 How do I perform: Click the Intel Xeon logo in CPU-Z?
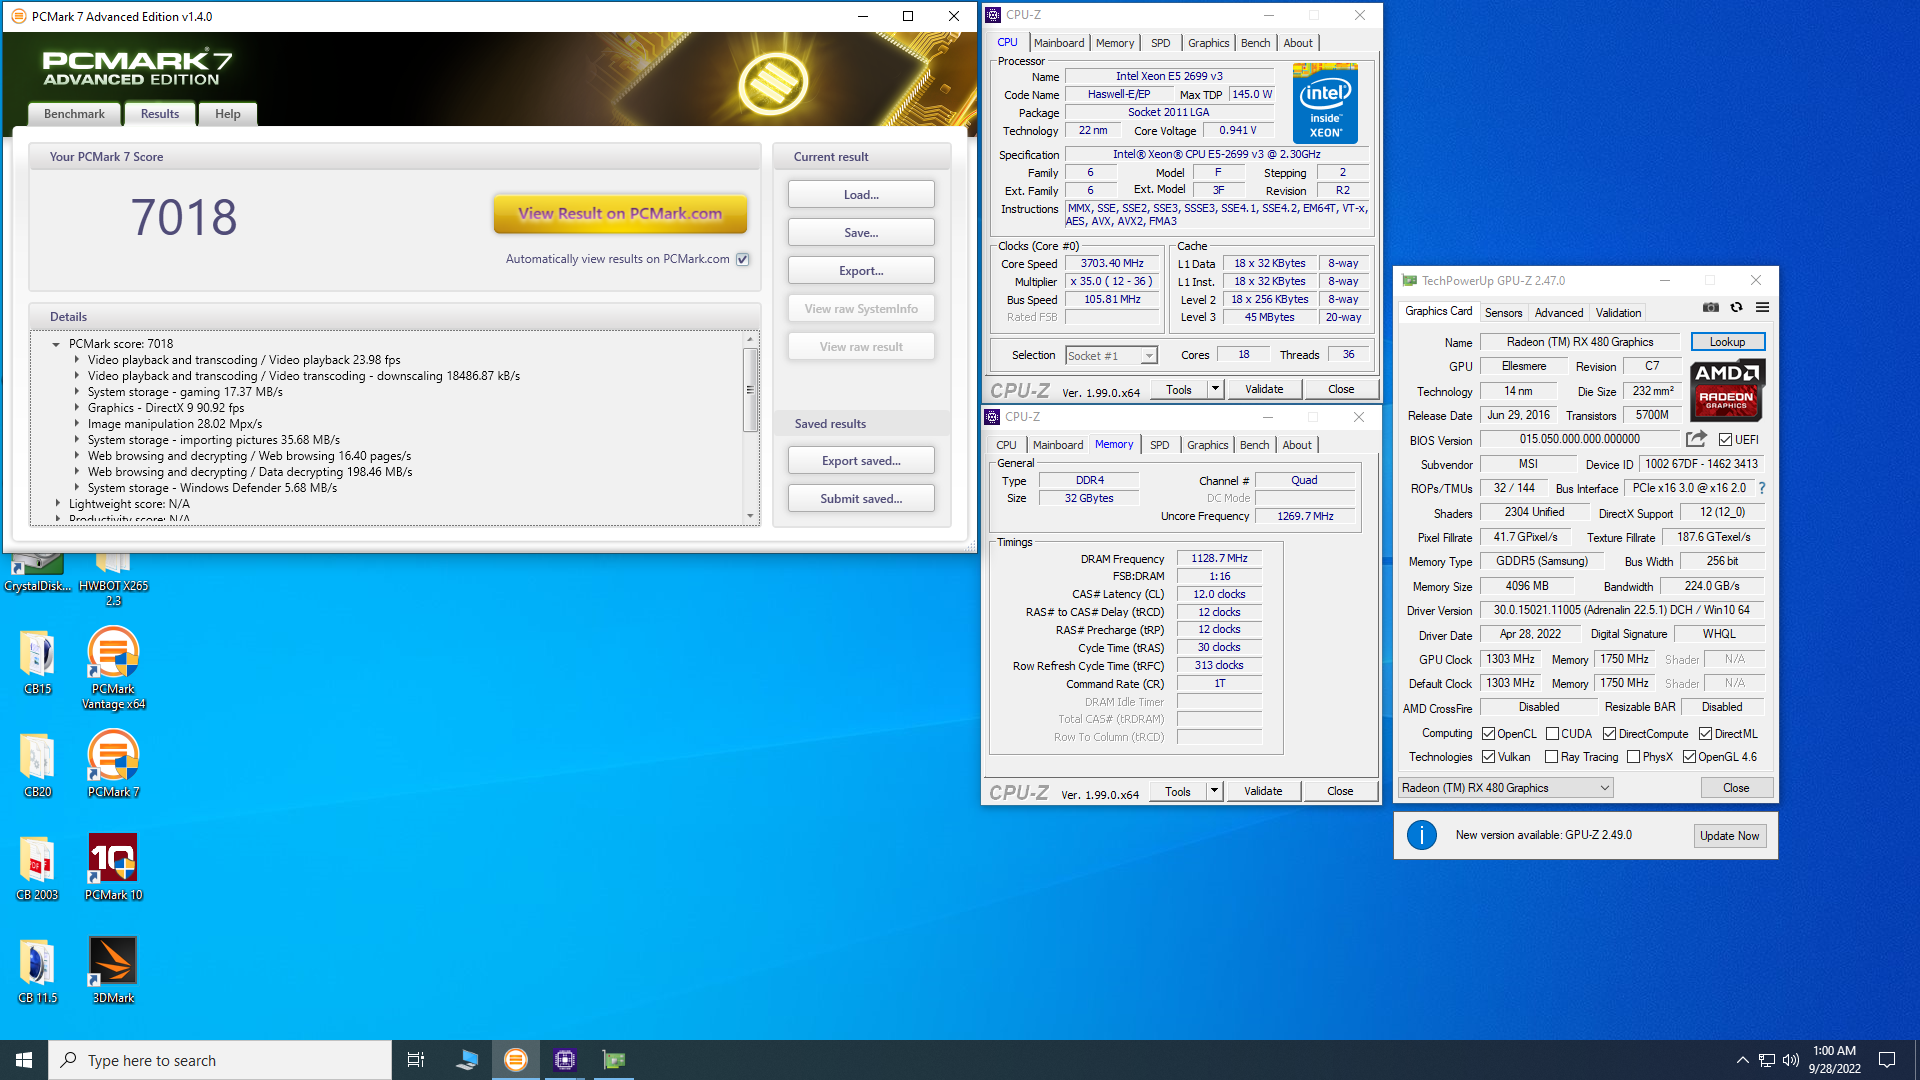(x=1325, y=103)
